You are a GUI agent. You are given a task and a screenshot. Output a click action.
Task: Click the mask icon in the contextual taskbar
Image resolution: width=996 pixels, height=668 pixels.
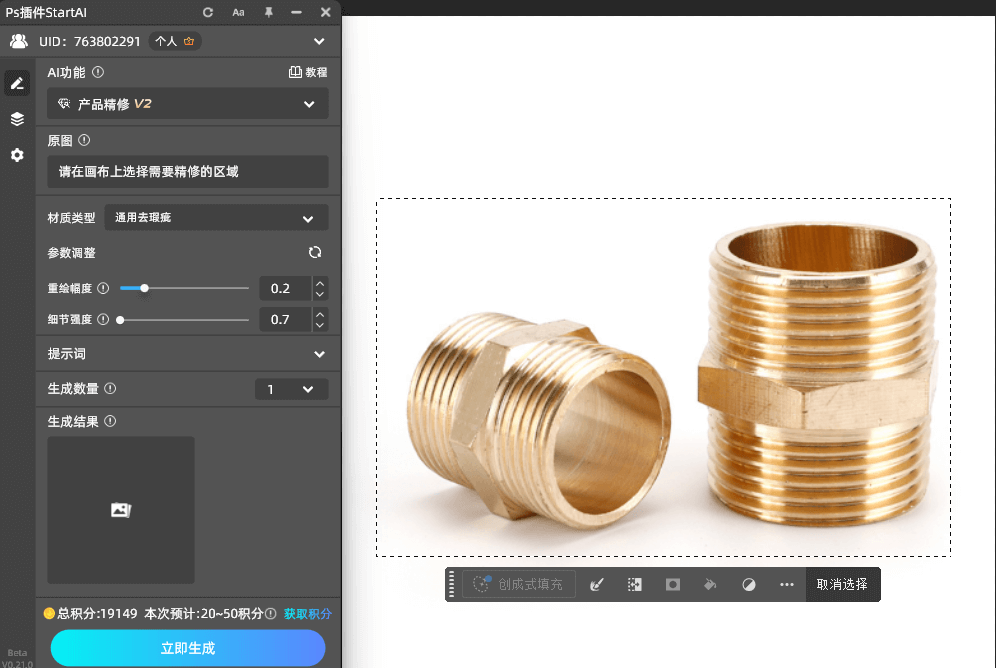[x=672, y=584]
